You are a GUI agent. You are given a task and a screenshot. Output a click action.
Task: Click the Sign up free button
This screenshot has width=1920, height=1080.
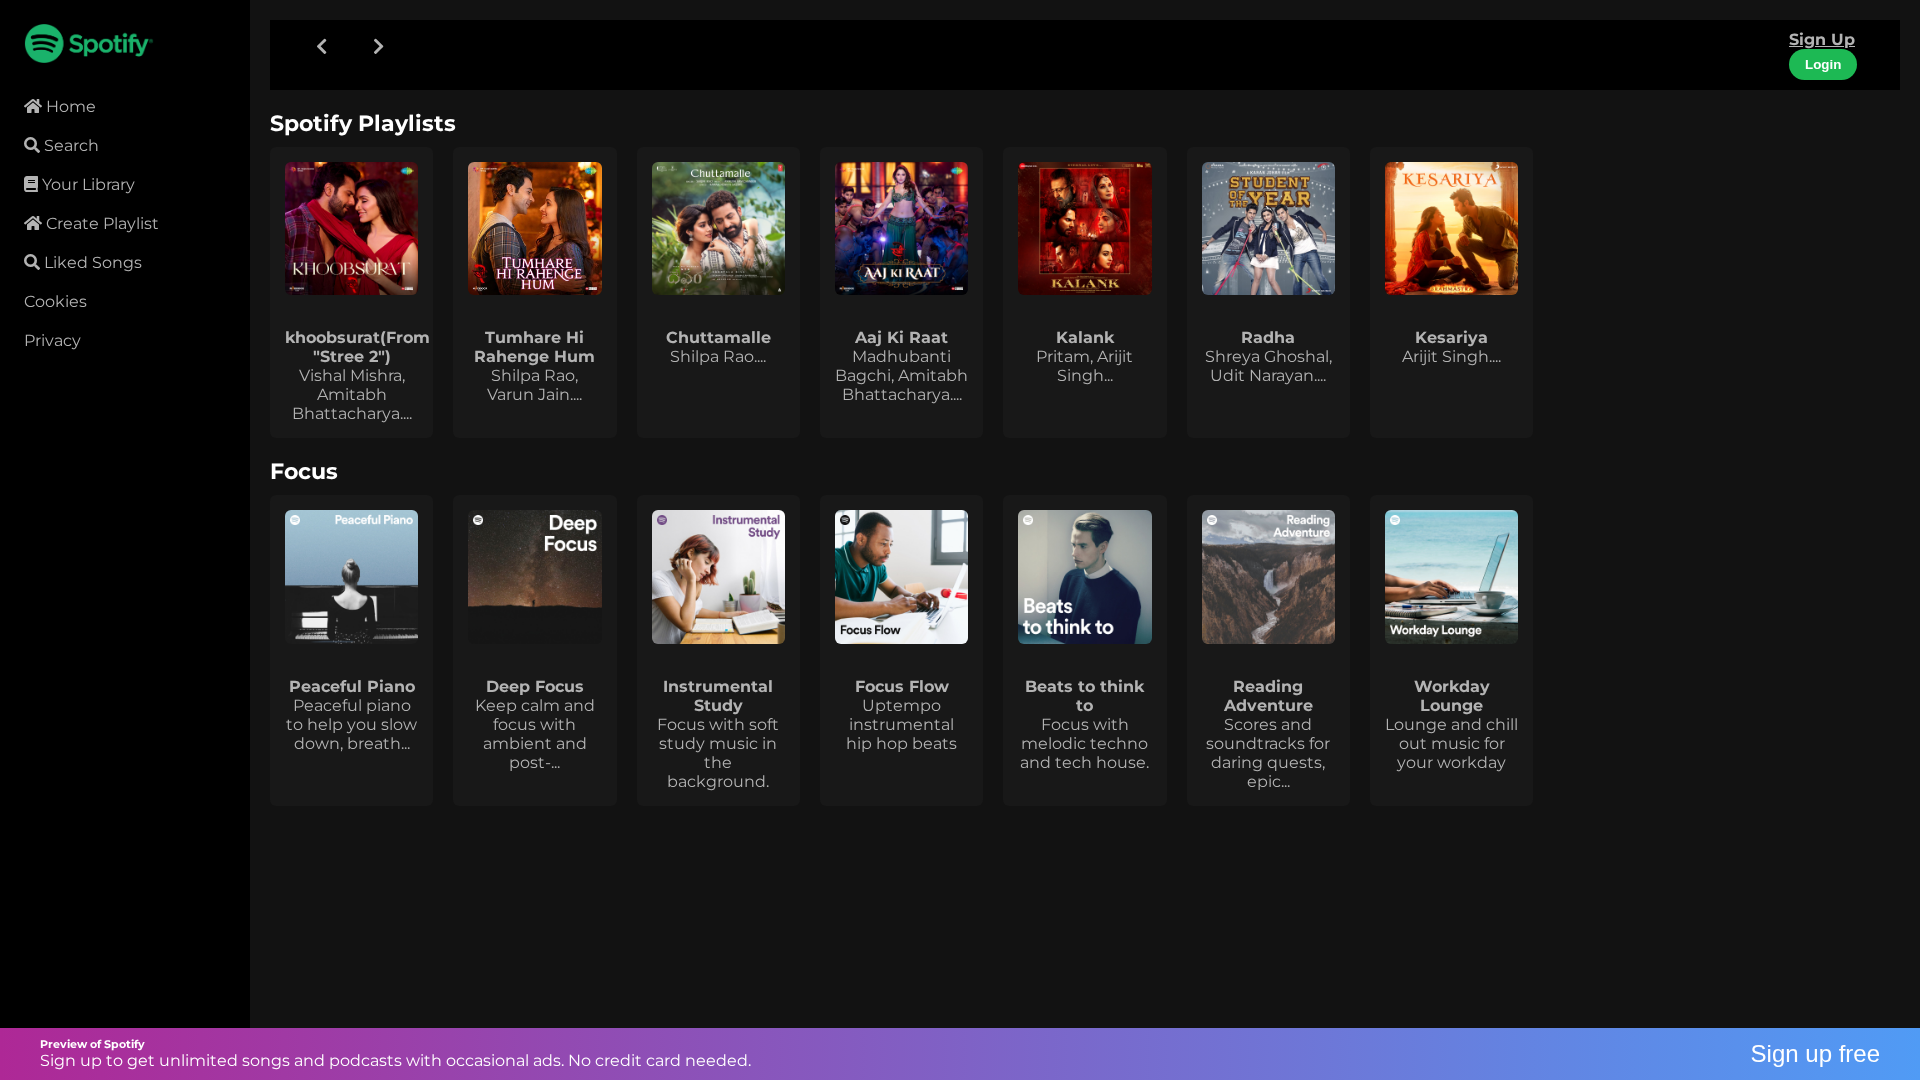tap(1814, 1054)
